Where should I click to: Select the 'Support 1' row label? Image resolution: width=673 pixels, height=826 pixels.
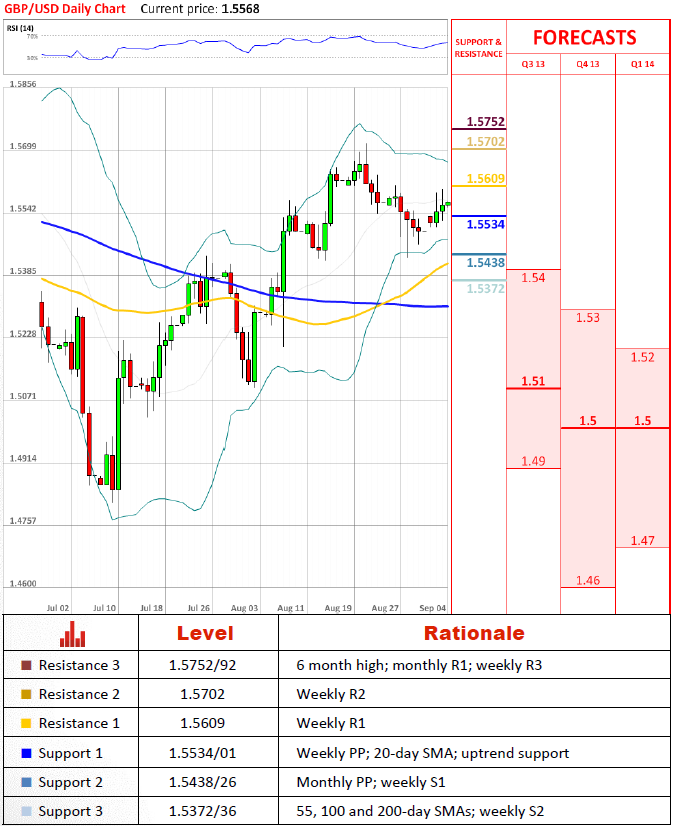[71, 754]
